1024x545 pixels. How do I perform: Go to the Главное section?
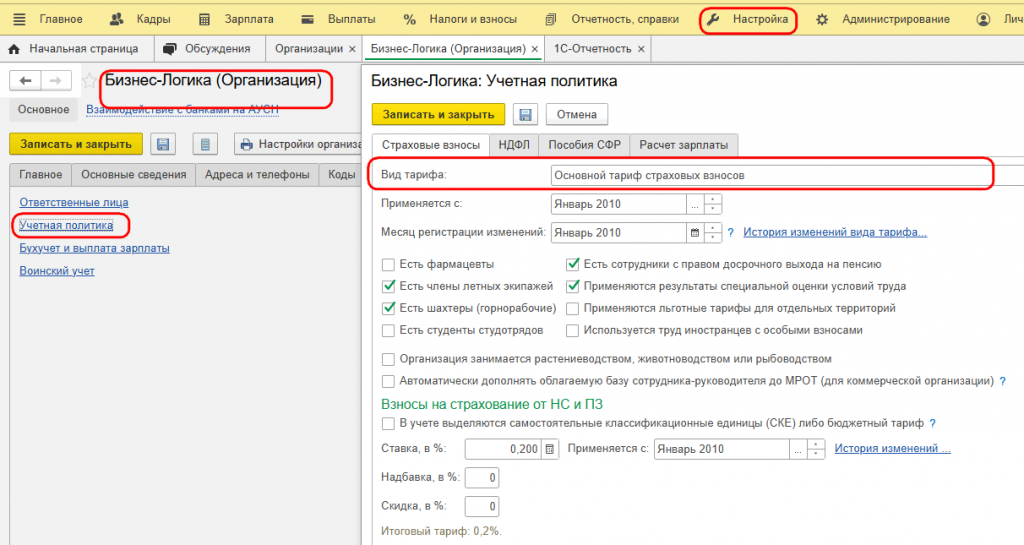coord(61,19)
